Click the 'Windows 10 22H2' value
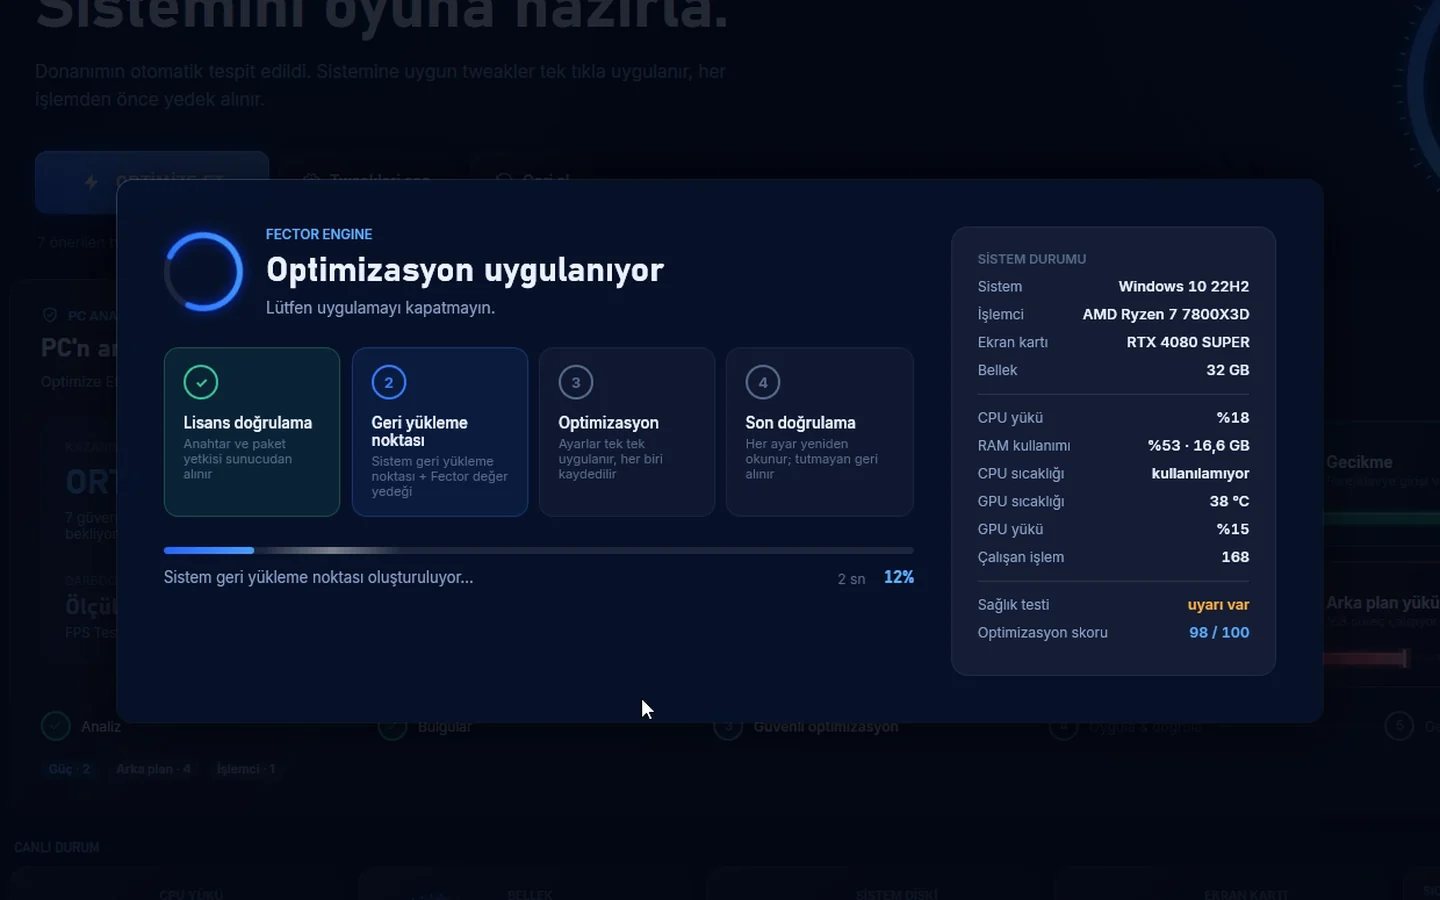The width and height of the screenshot is (1440, 900). tap(1184, 286)
